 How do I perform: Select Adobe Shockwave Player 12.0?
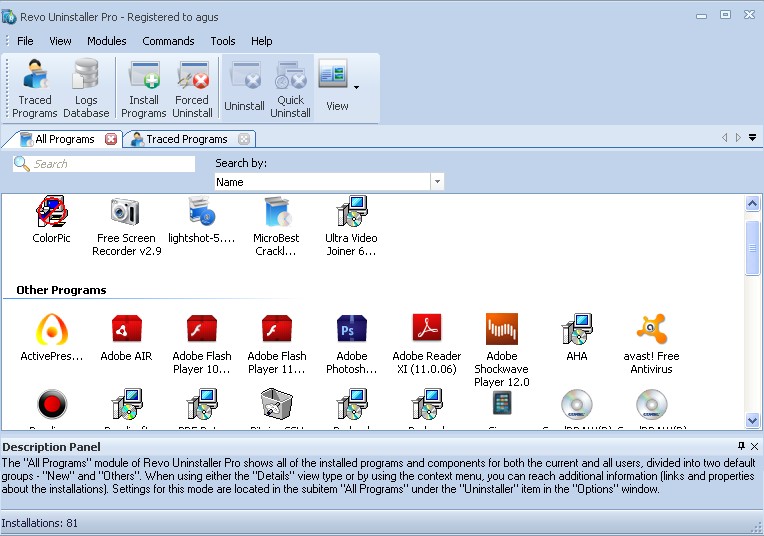tap(502, 350)
